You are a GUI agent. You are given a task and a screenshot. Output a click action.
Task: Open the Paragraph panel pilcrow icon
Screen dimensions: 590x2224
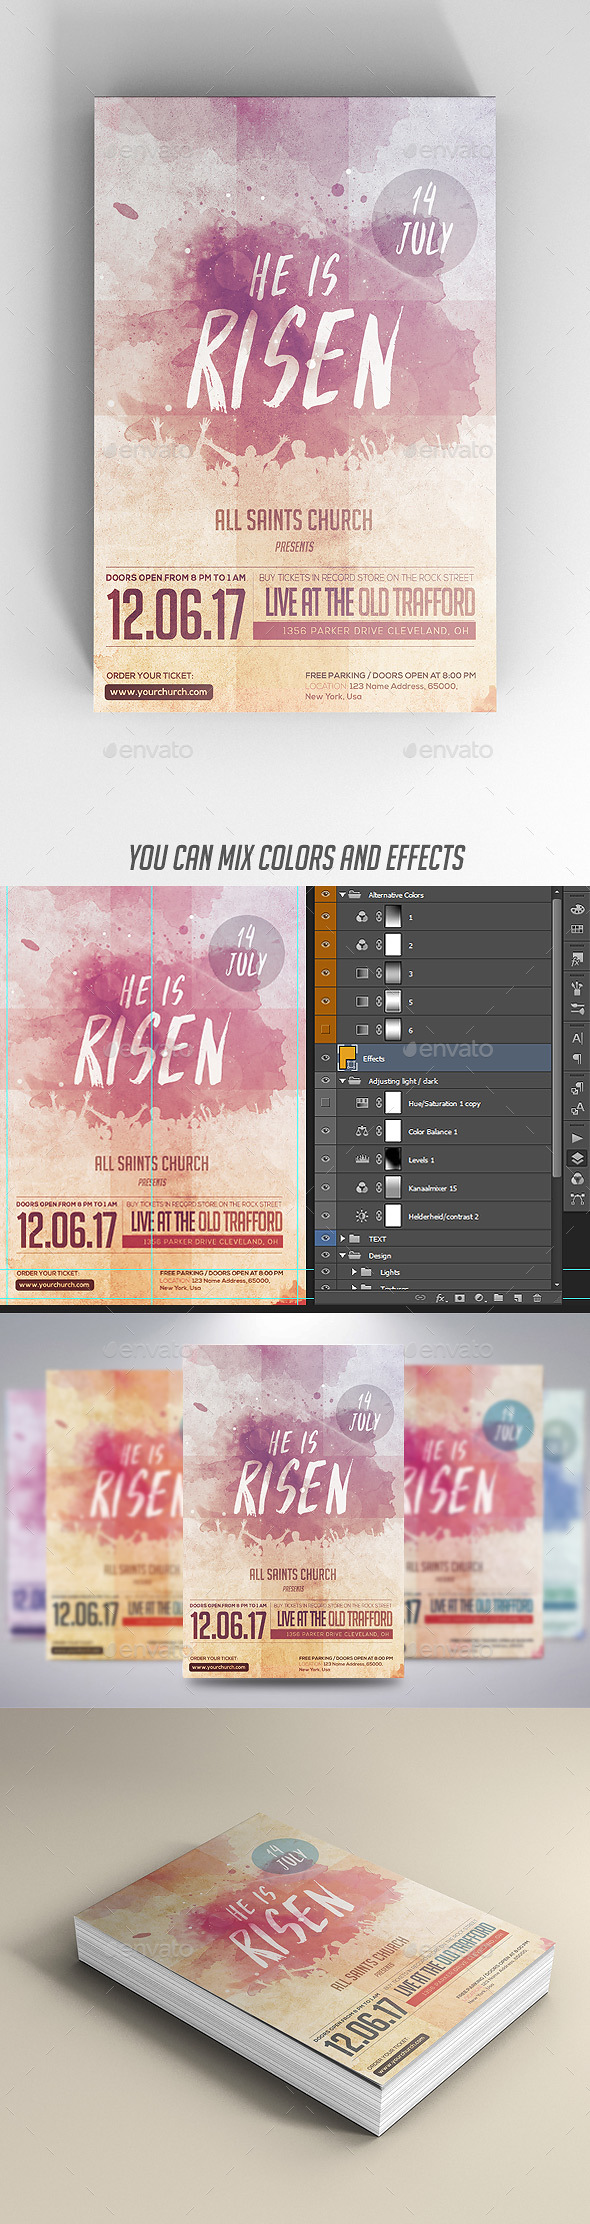577,1058
